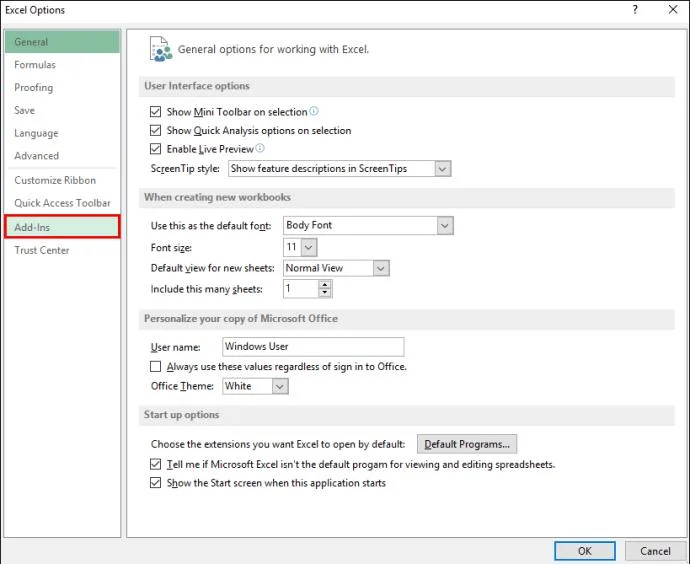Click the info icon beside Show Mini Toolbar
This screenshot has height=564, width=690.
314,111
